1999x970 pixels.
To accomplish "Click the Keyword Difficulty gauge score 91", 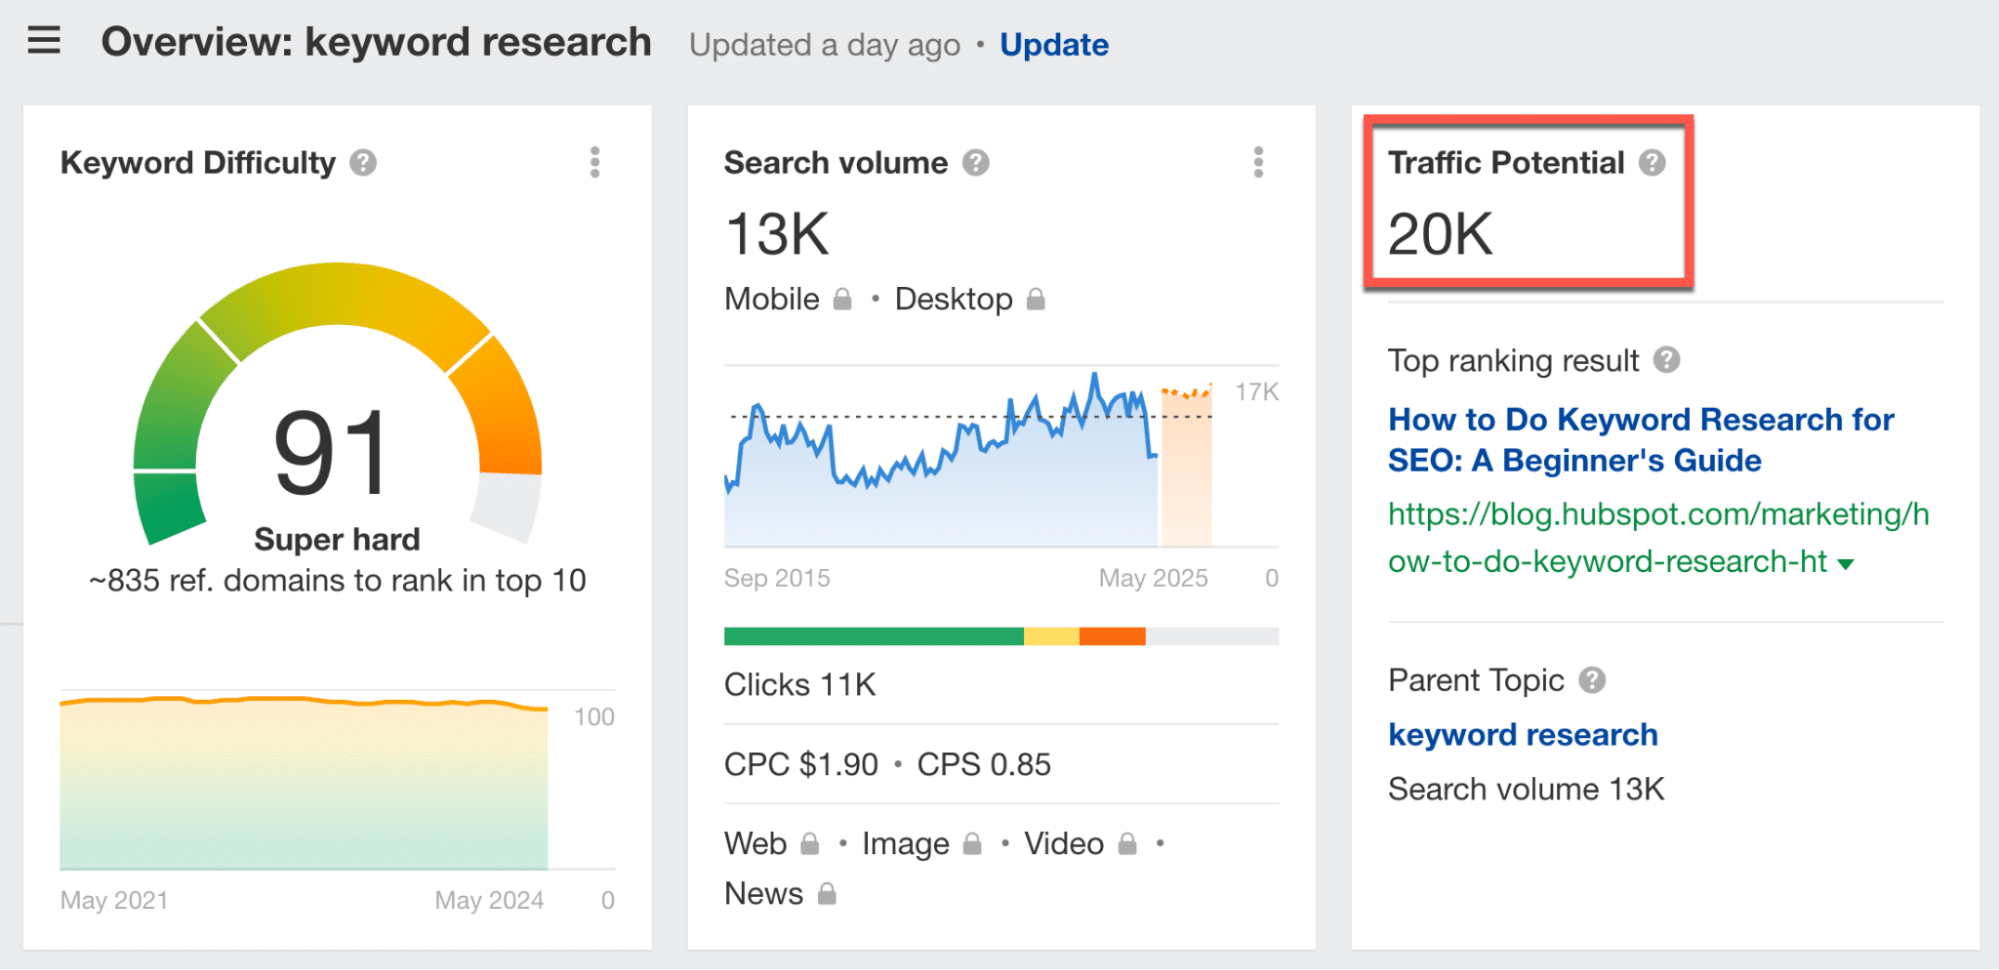I will [330, 453].
